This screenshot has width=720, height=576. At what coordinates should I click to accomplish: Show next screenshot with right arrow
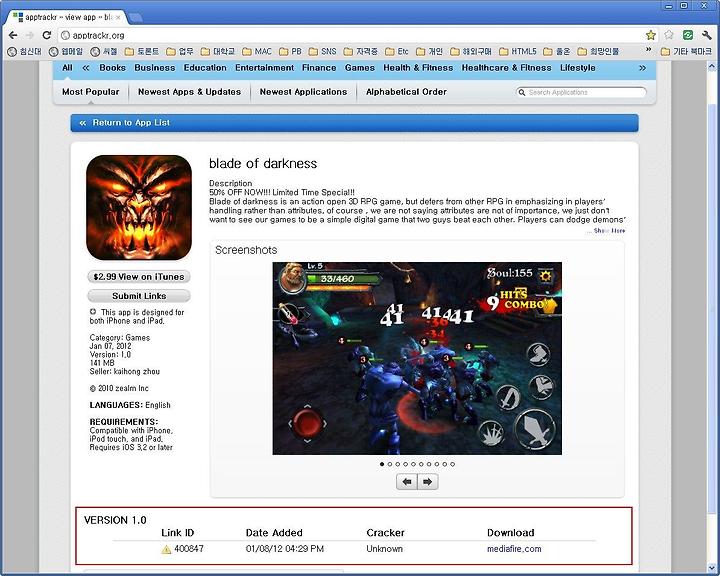coord(428,482)
